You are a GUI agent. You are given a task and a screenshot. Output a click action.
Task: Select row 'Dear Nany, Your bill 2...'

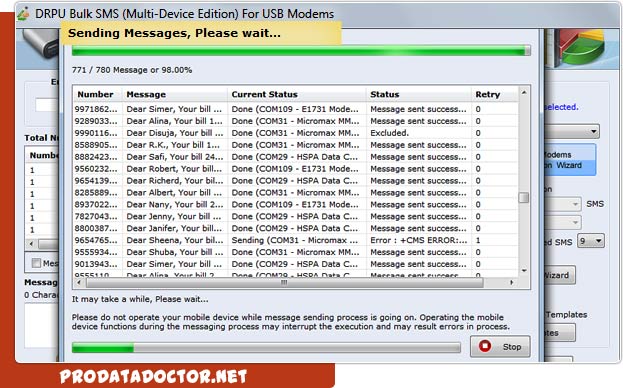(296, 205)
